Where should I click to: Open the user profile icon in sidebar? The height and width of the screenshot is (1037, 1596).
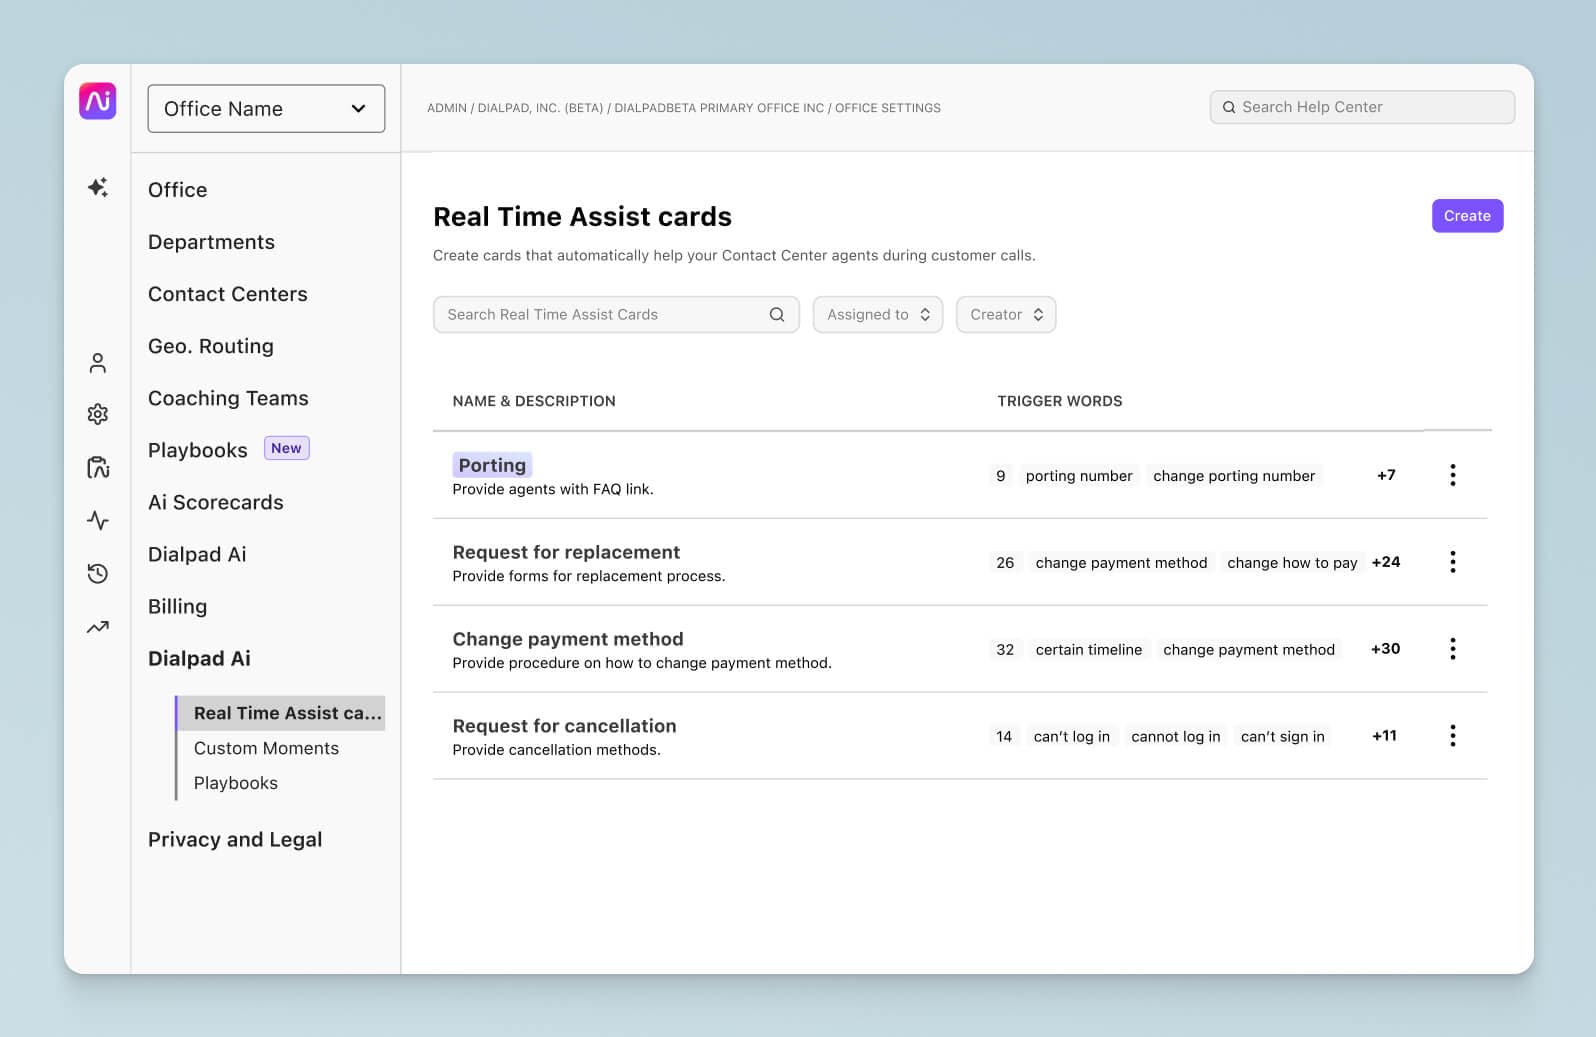pyautogui.click(x=97, y=363)
